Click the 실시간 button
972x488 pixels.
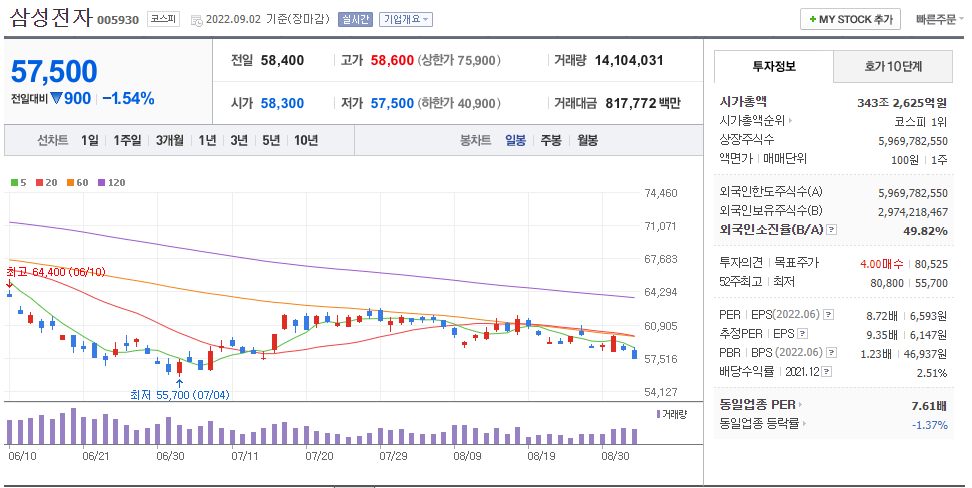tap(355, 20)
